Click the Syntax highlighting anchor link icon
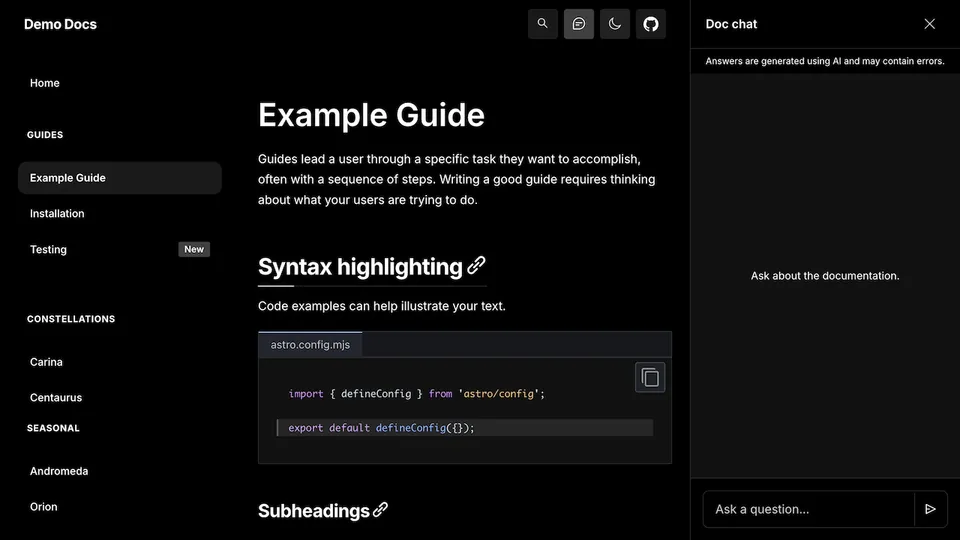Viewport: 960px width, 540px height. click(477, 266)
